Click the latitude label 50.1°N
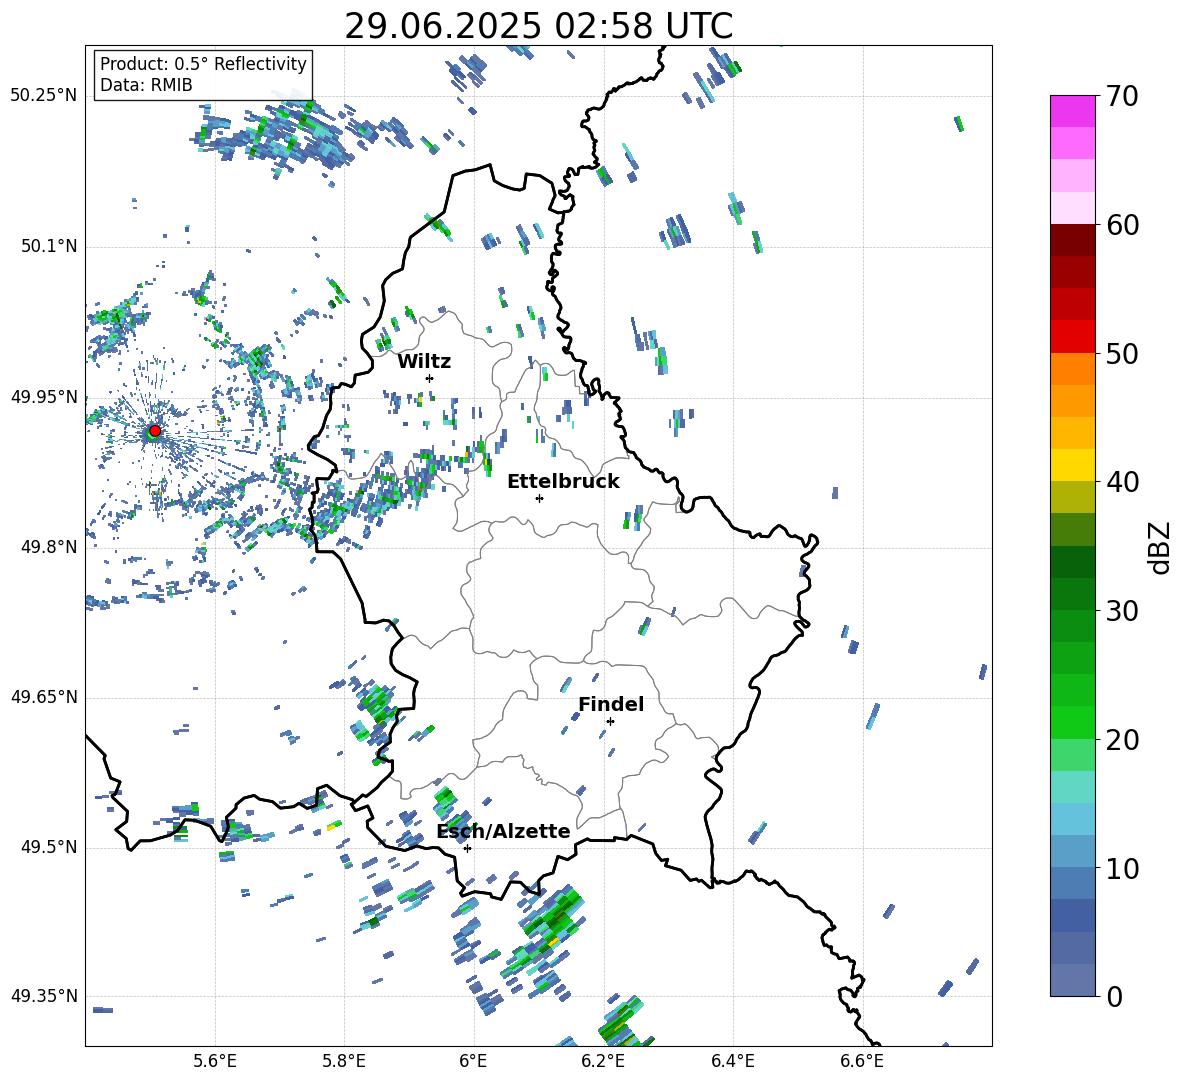Image resolution: width=1184 pixels, height=1081 pixels. (x=49, y=247)
